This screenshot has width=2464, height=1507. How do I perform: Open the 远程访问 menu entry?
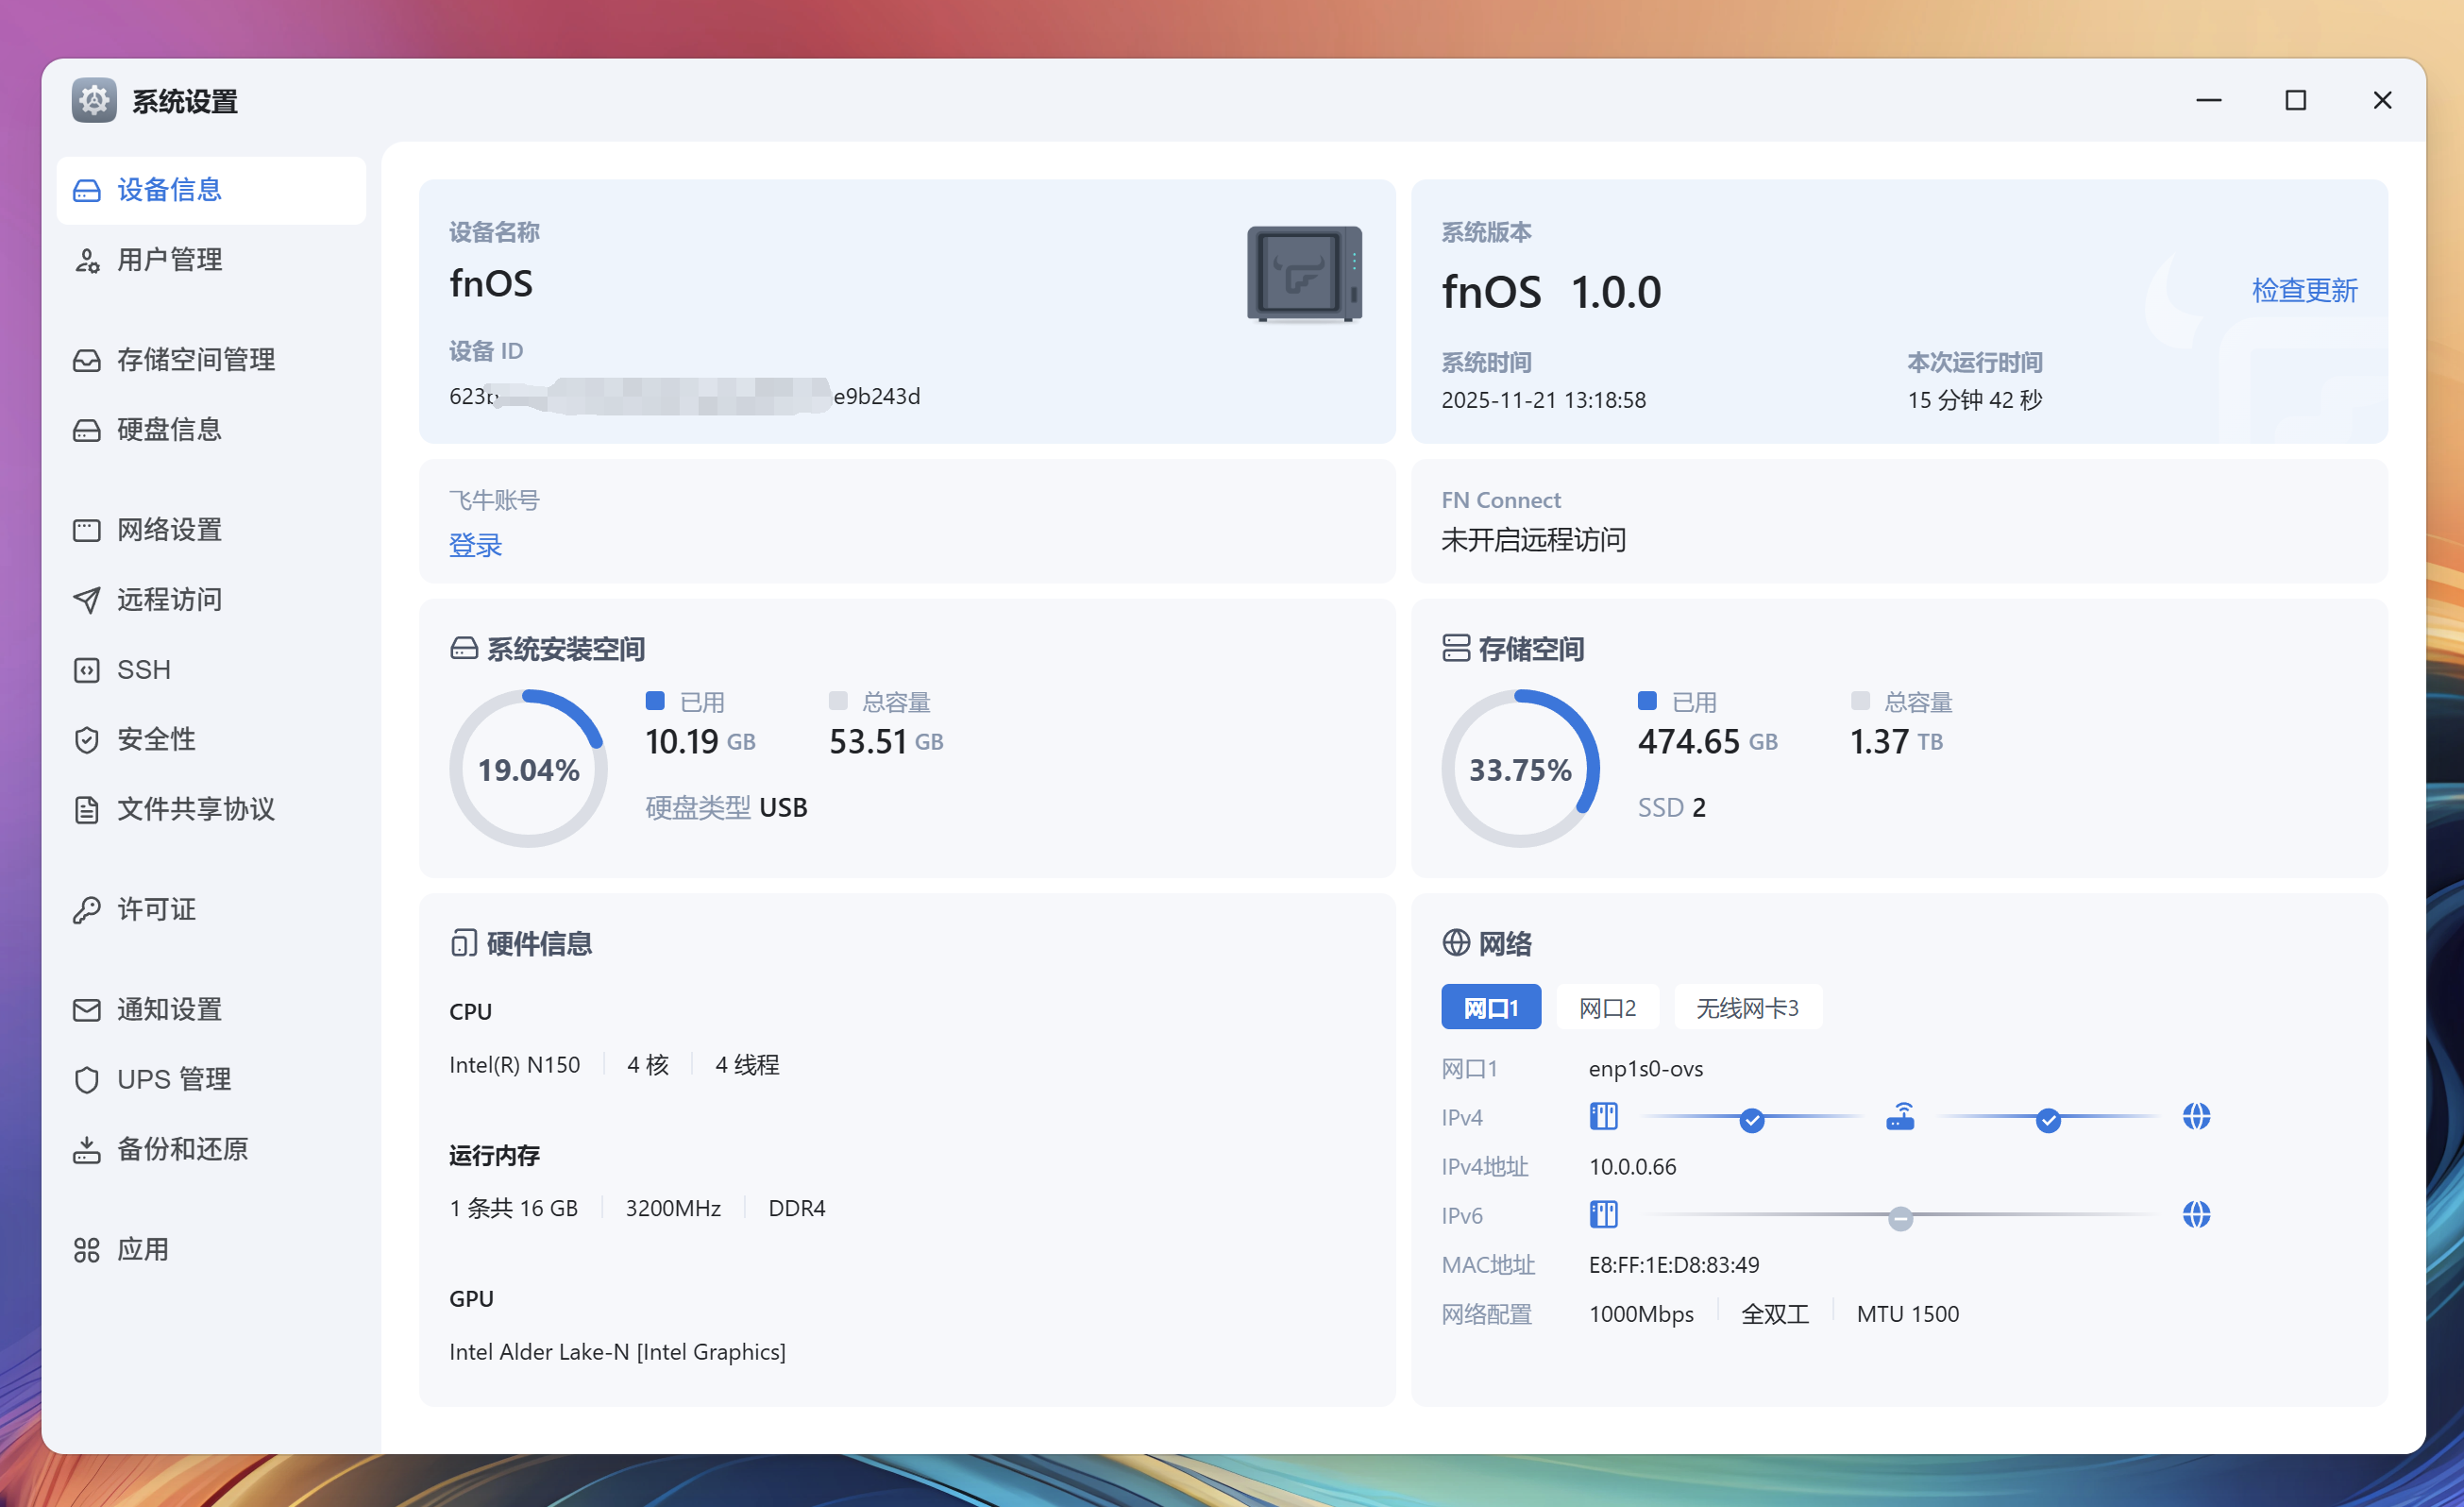(x=169, y=599)
